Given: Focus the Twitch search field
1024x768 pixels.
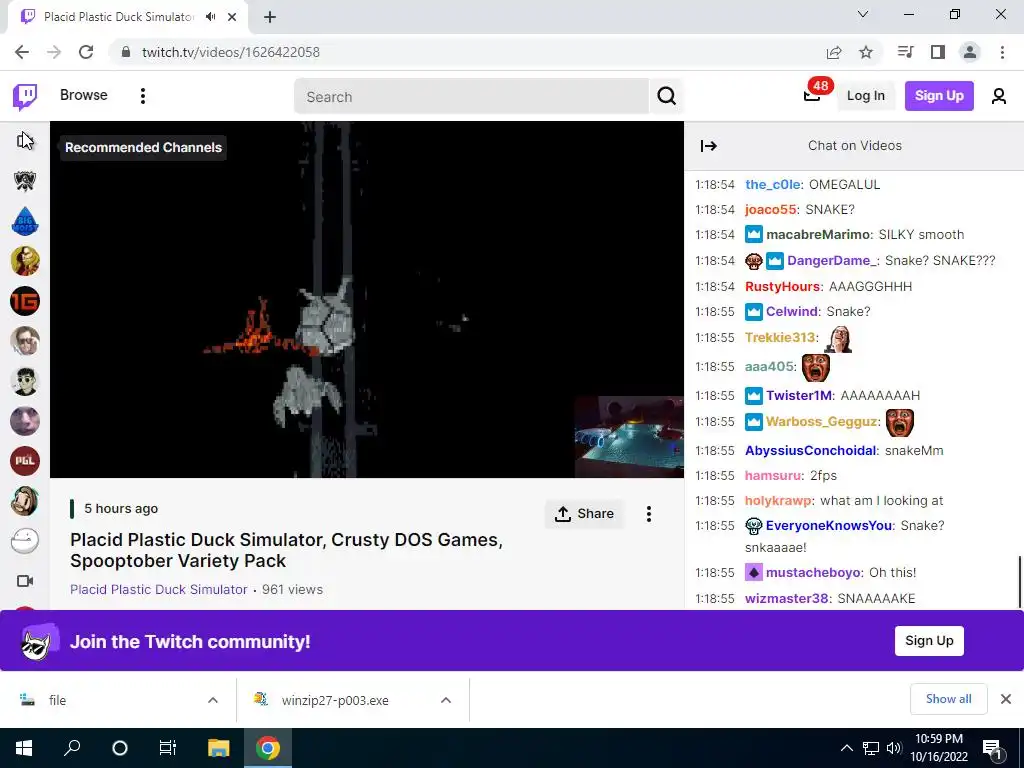Looking at the screenshot, I should click(472, 97).
